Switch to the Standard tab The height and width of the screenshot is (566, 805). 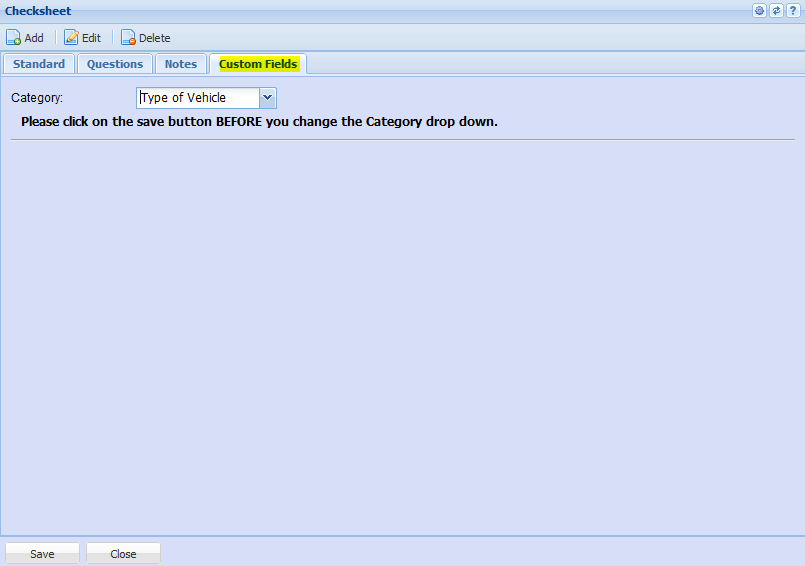39,64
